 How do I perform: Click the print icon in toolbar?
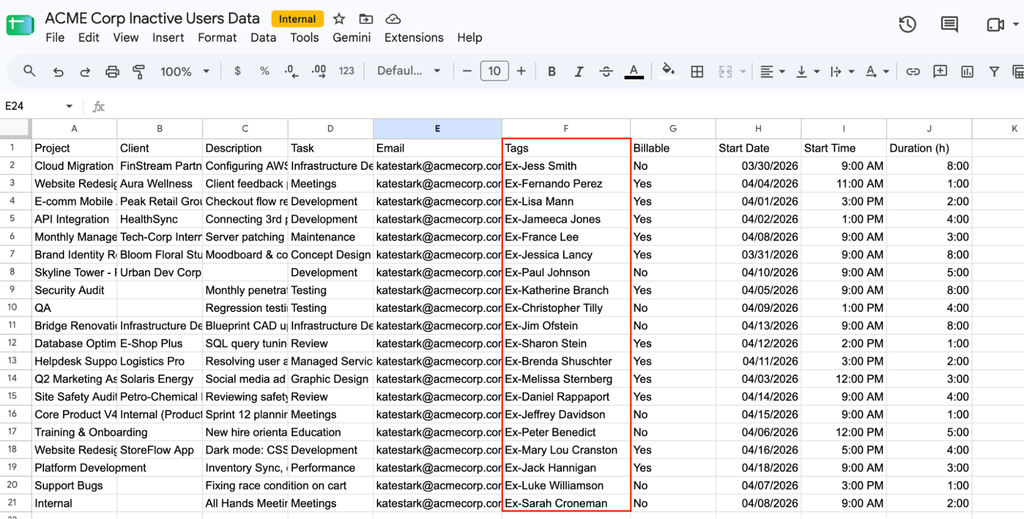112,71
